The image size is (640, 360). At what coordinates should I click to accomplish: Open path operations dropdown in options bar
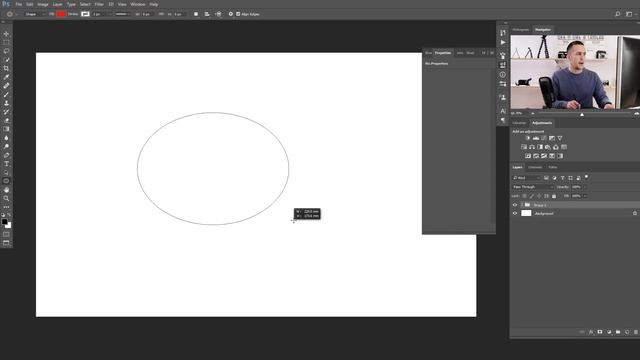tap(196, 14)
